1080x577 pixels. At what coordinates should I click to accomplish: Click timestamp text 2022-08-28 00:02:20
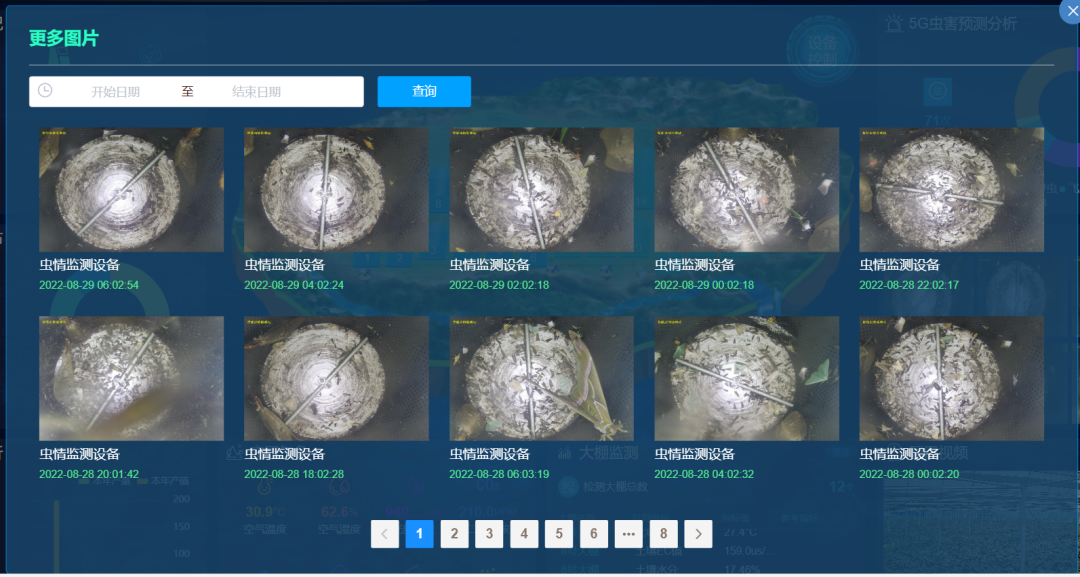coord(909,474)
